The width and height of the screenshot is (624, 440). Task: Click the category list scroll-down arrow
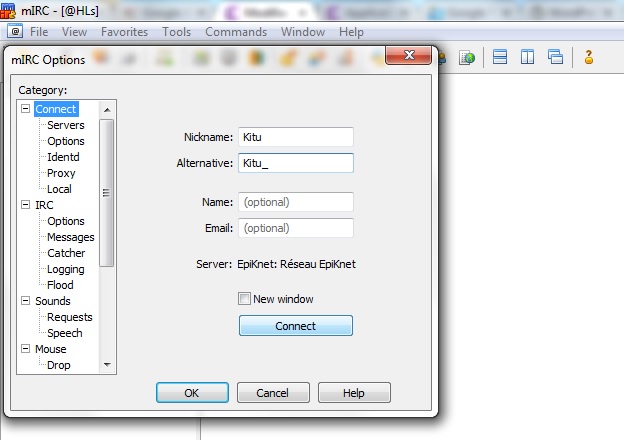click(x=107, y=364)
